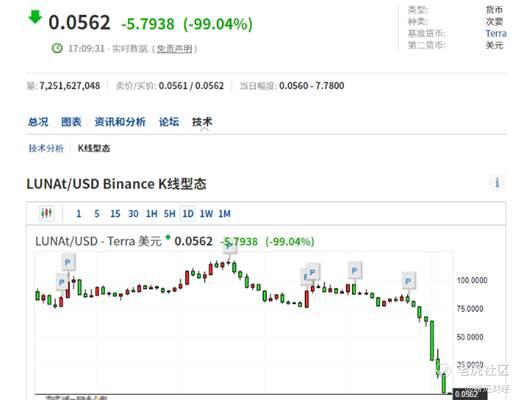519x400 pixels.
Task: Open the 资讯和分析 tab
Action: (x=120, y=122)
